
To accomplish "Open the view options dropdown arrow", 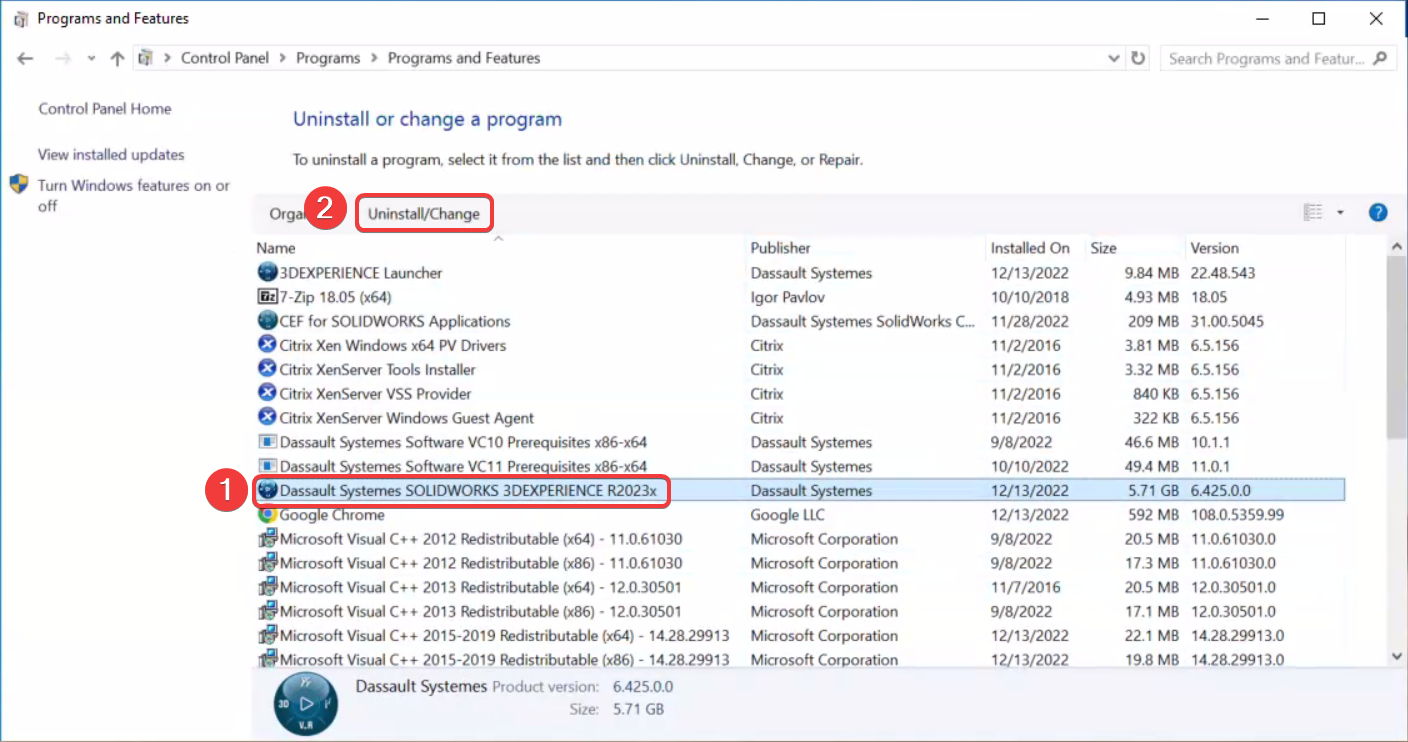I will 1340,212.
